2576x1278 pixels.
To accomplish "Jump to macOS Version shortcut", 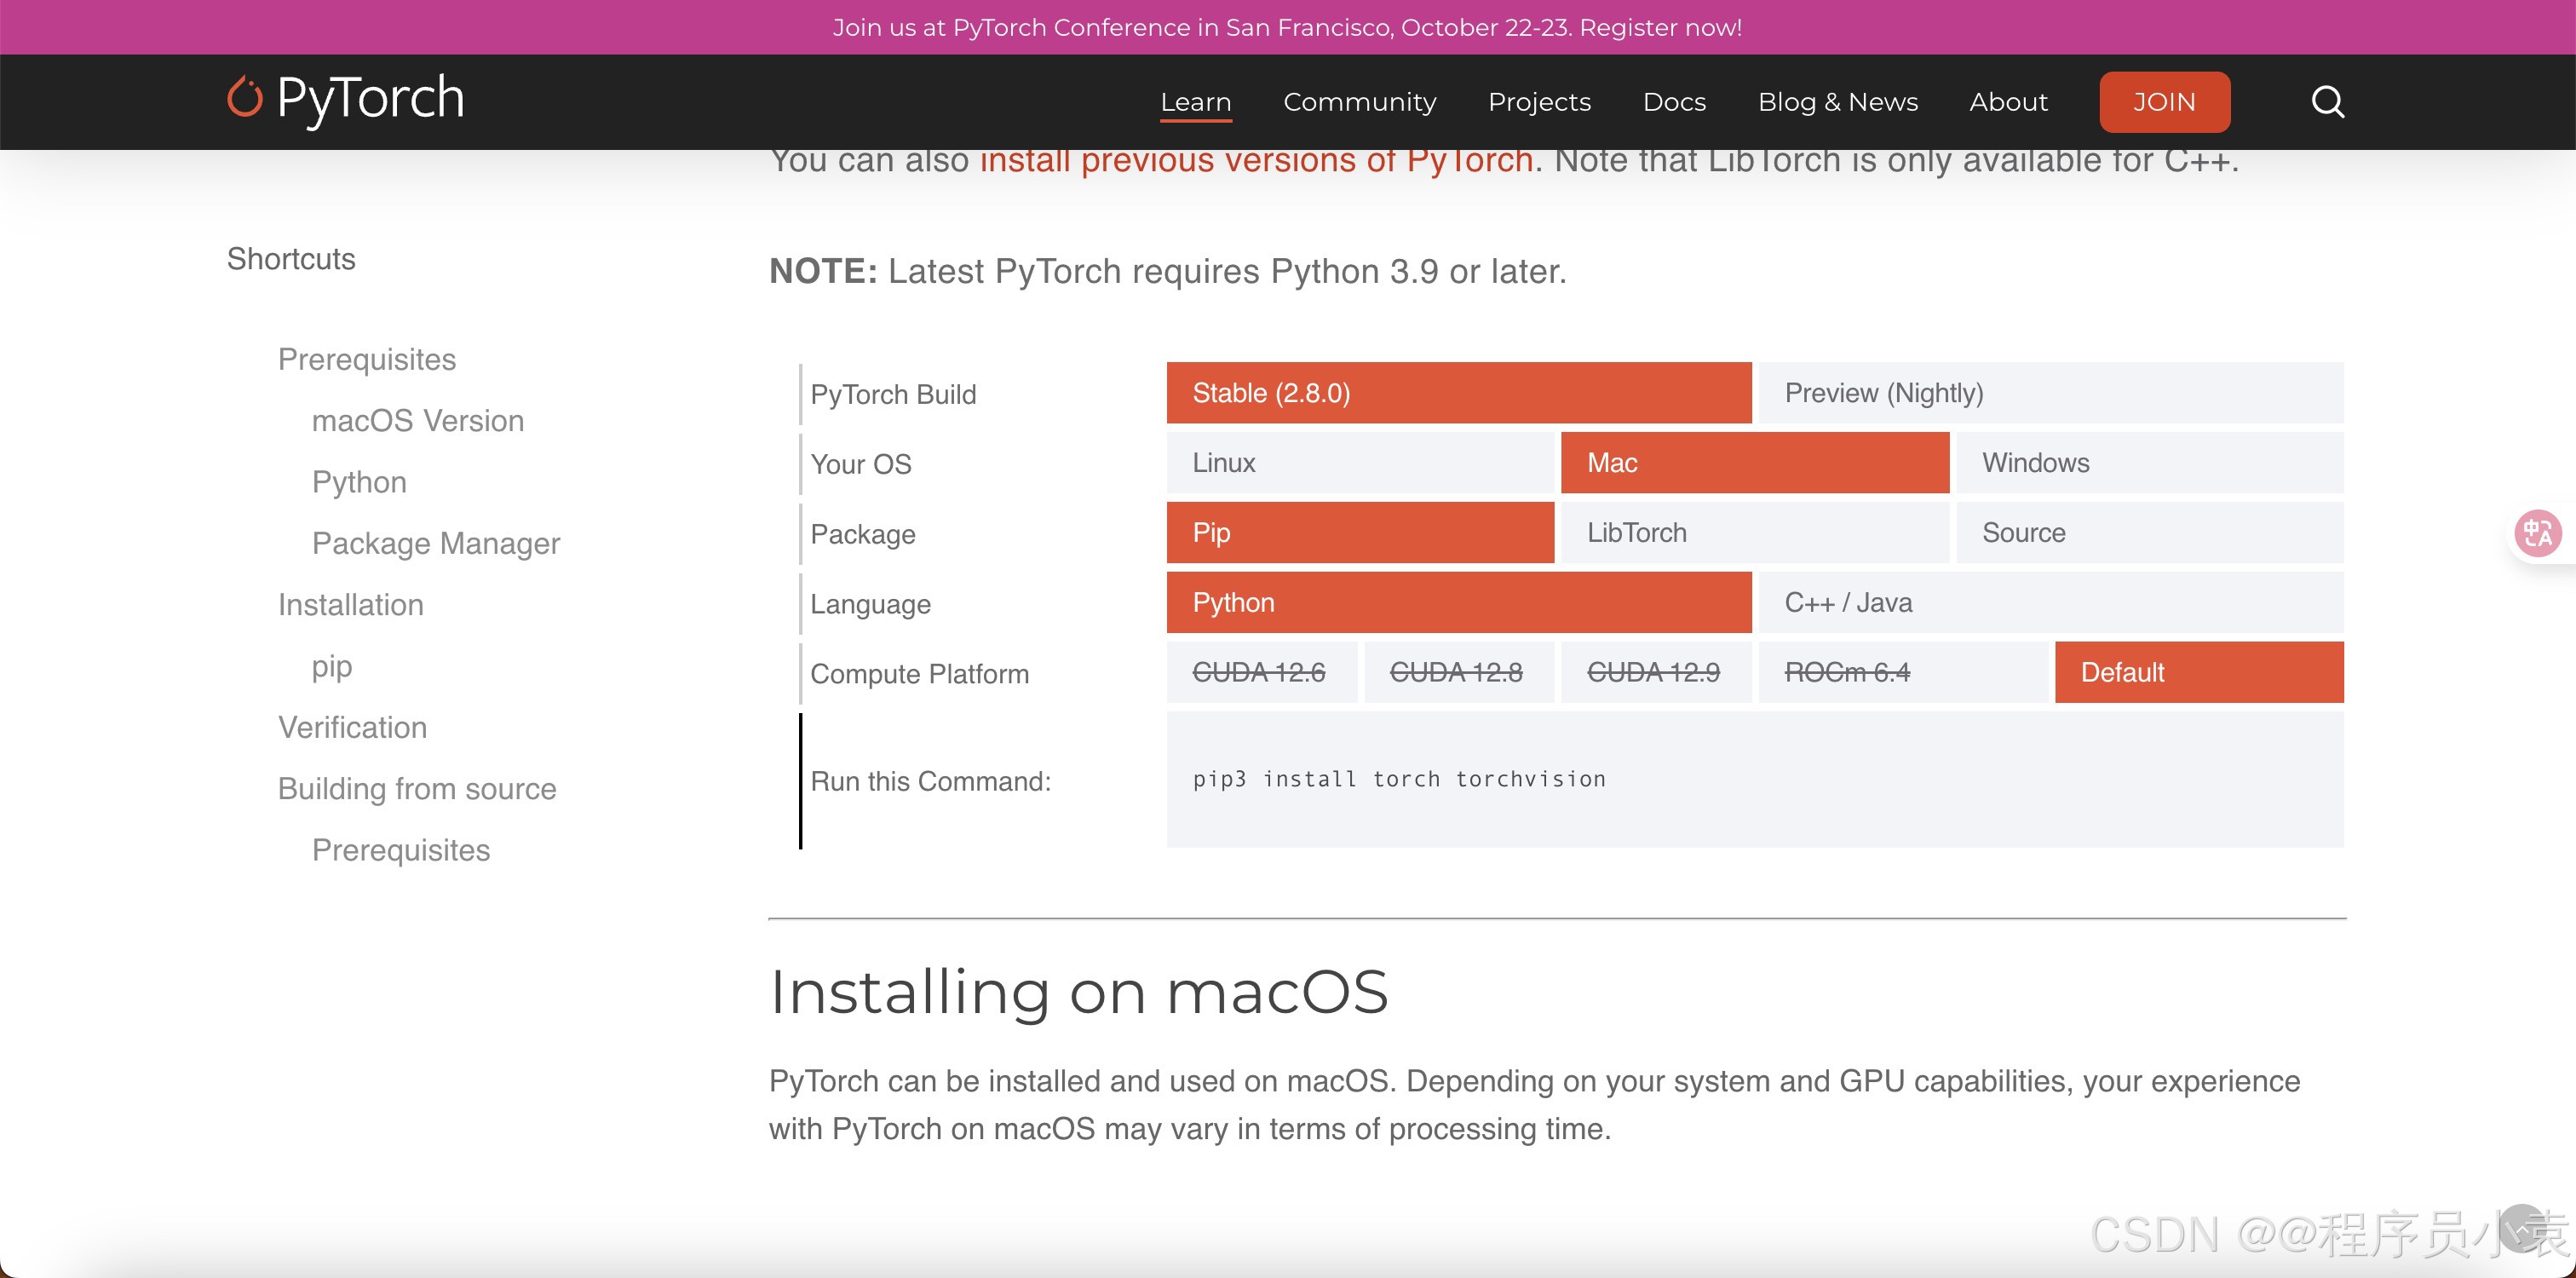I will tap(418, 421).
